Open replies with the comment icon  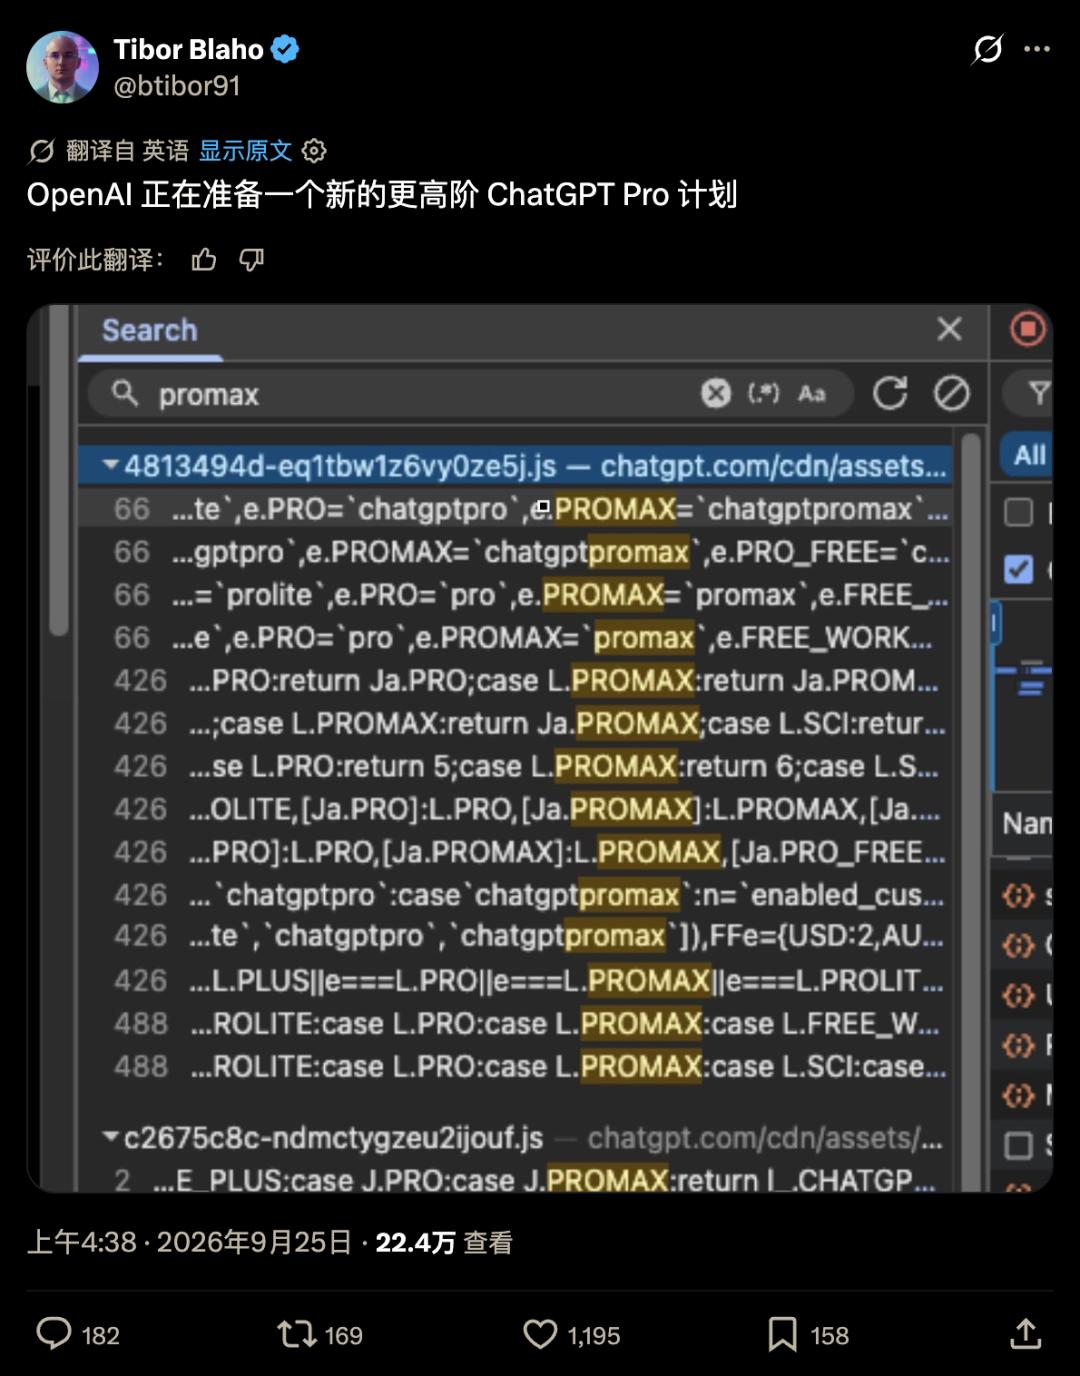point(54,1334)
